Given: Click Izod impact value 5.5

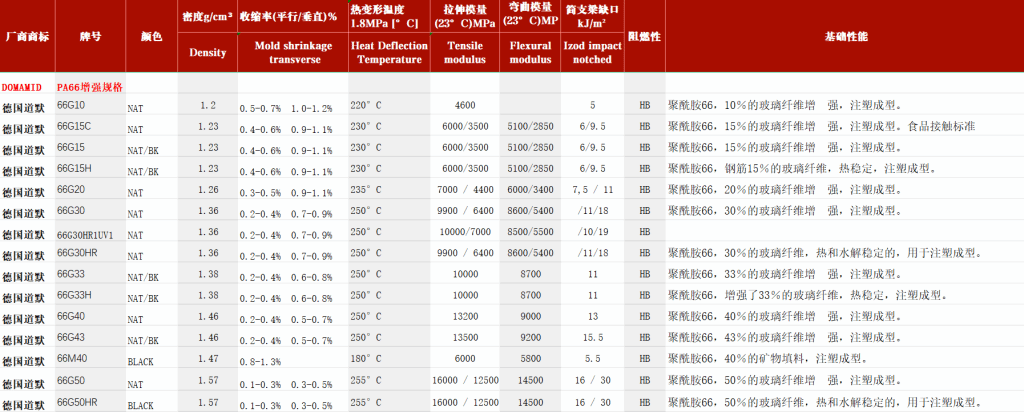Looking at the screenshot, I should pos(592,359).
